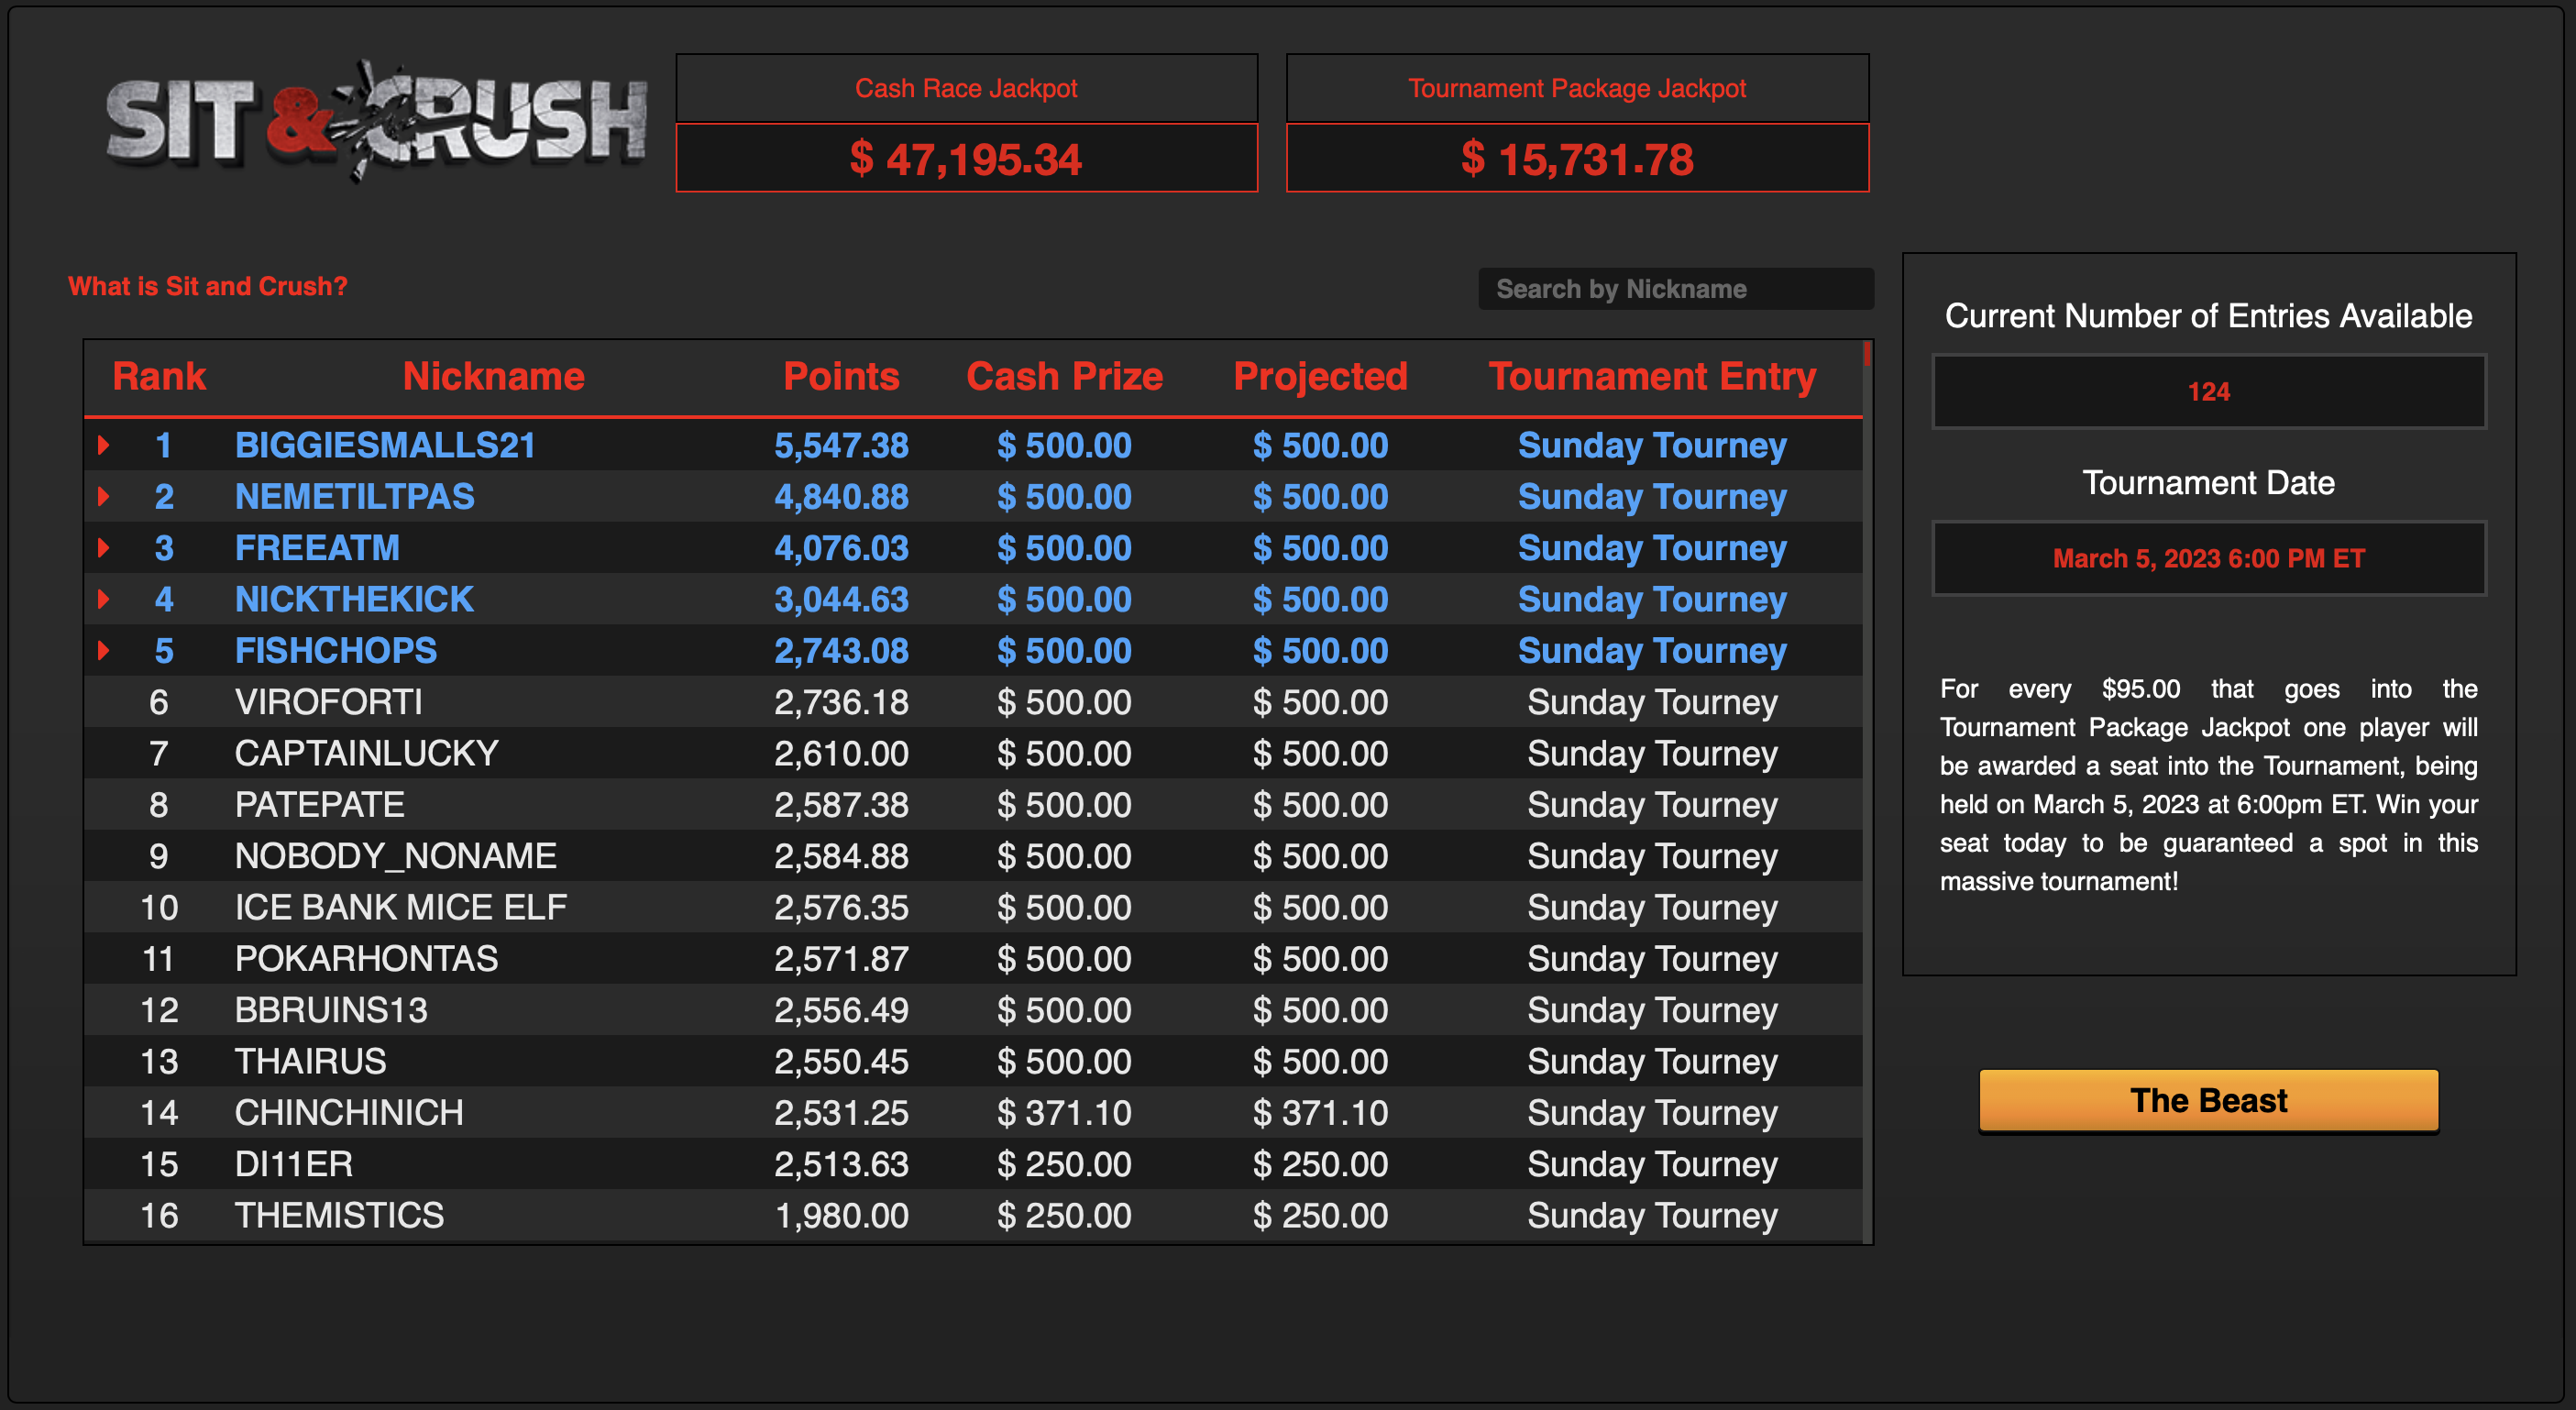Click CHINCHINICH's cash prize $371.10
The height and width of the screenshot is (1410, 2576).
tap(1064, 1112)
